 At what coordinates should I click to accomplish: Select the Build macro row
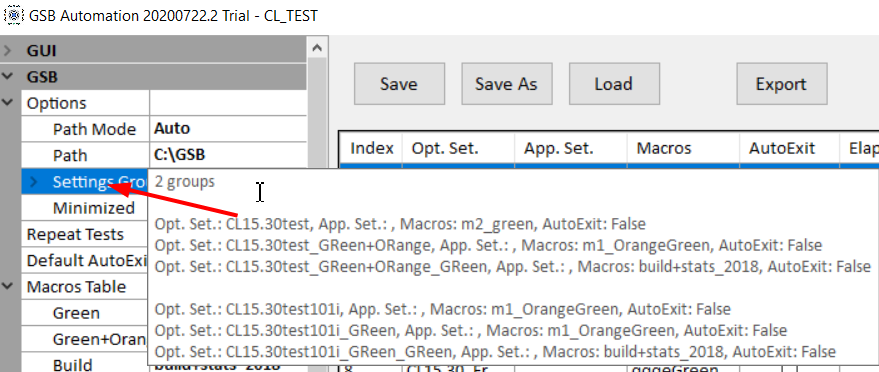[85, 365]
